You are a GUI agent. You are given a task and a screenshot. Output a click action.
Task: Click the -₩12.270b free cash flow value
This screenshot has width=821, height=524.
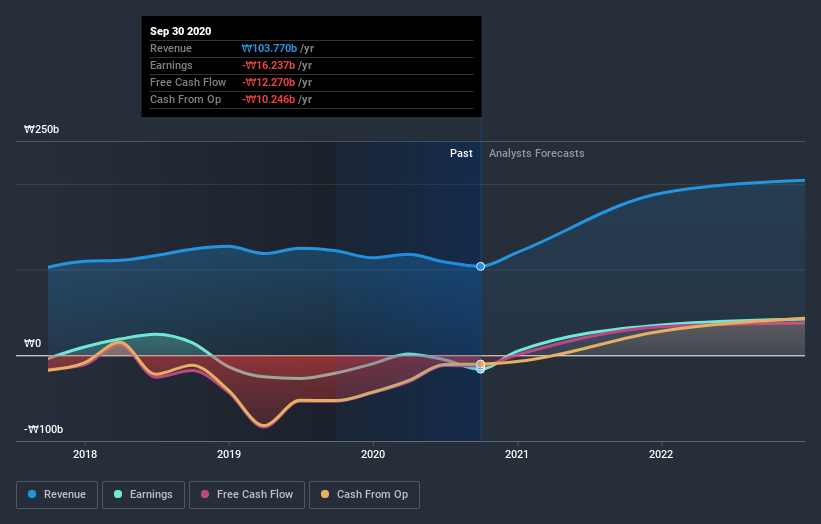click(269, 82)
